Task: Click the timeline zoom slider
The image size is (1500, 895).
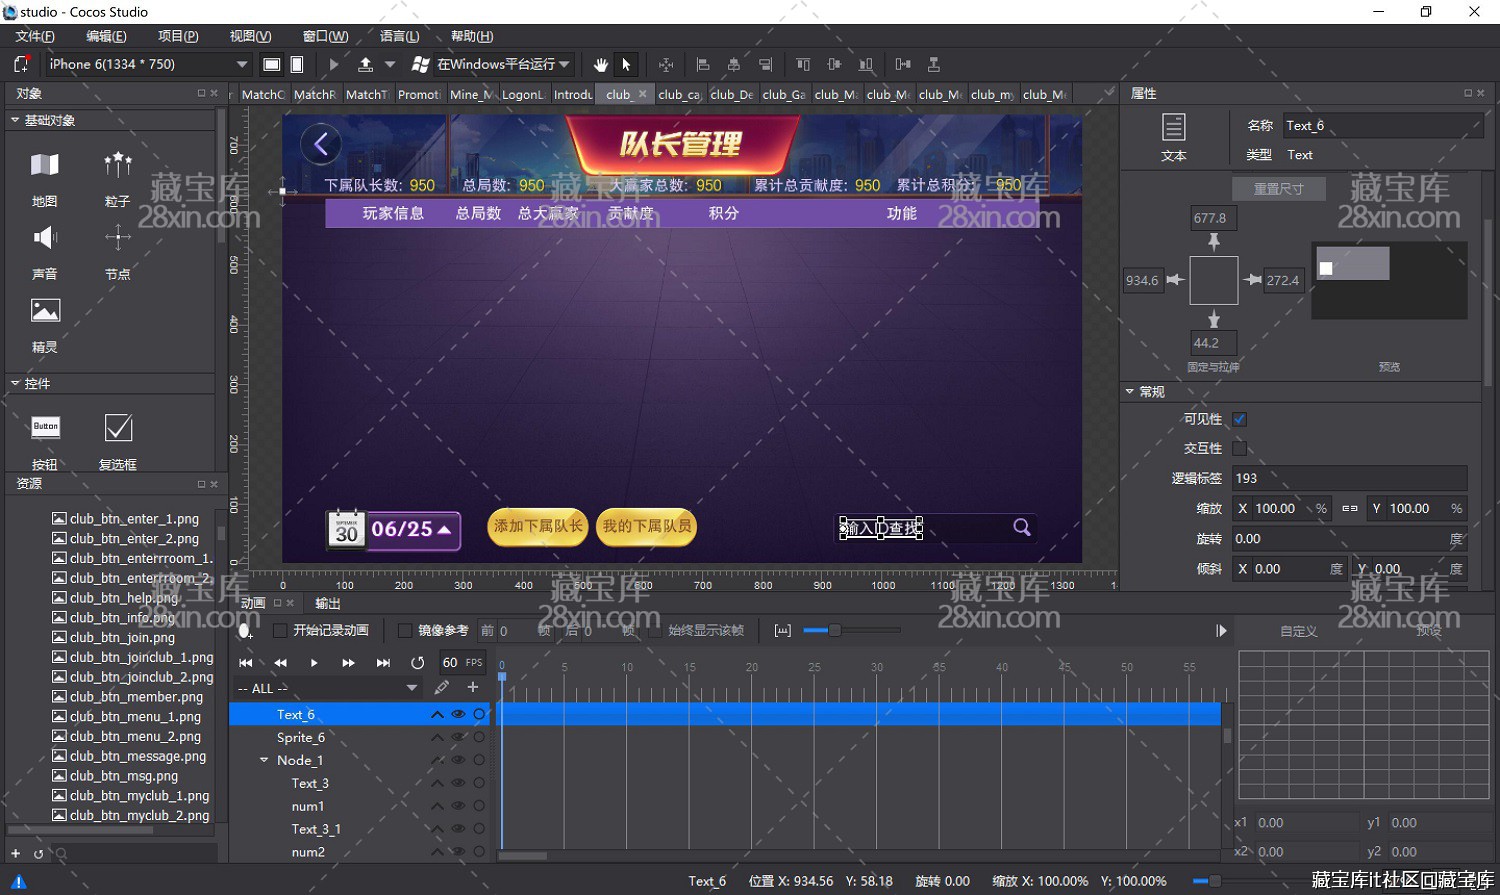Action: pyautogui.click(x=834, y=630)
